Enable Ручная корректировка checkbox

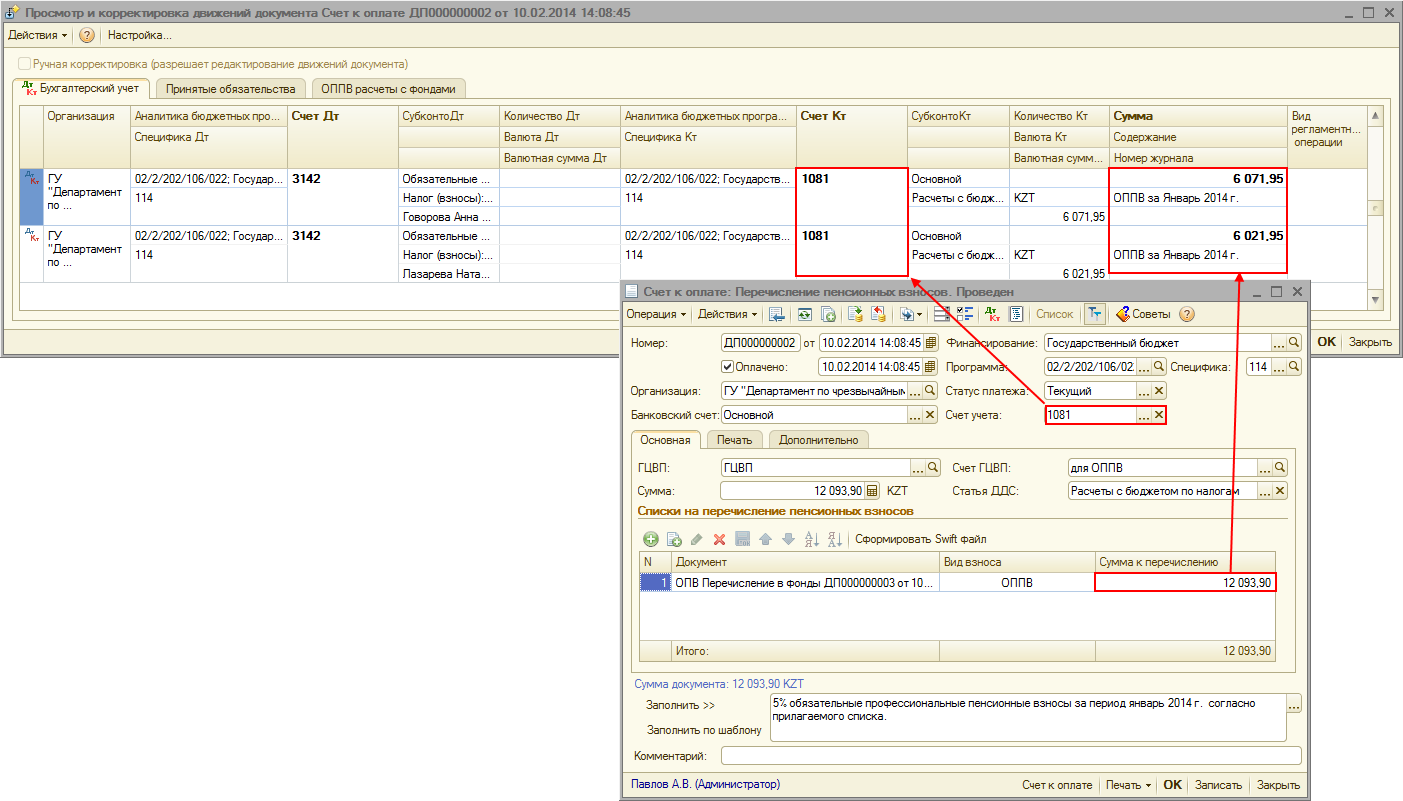coord(25,63)
